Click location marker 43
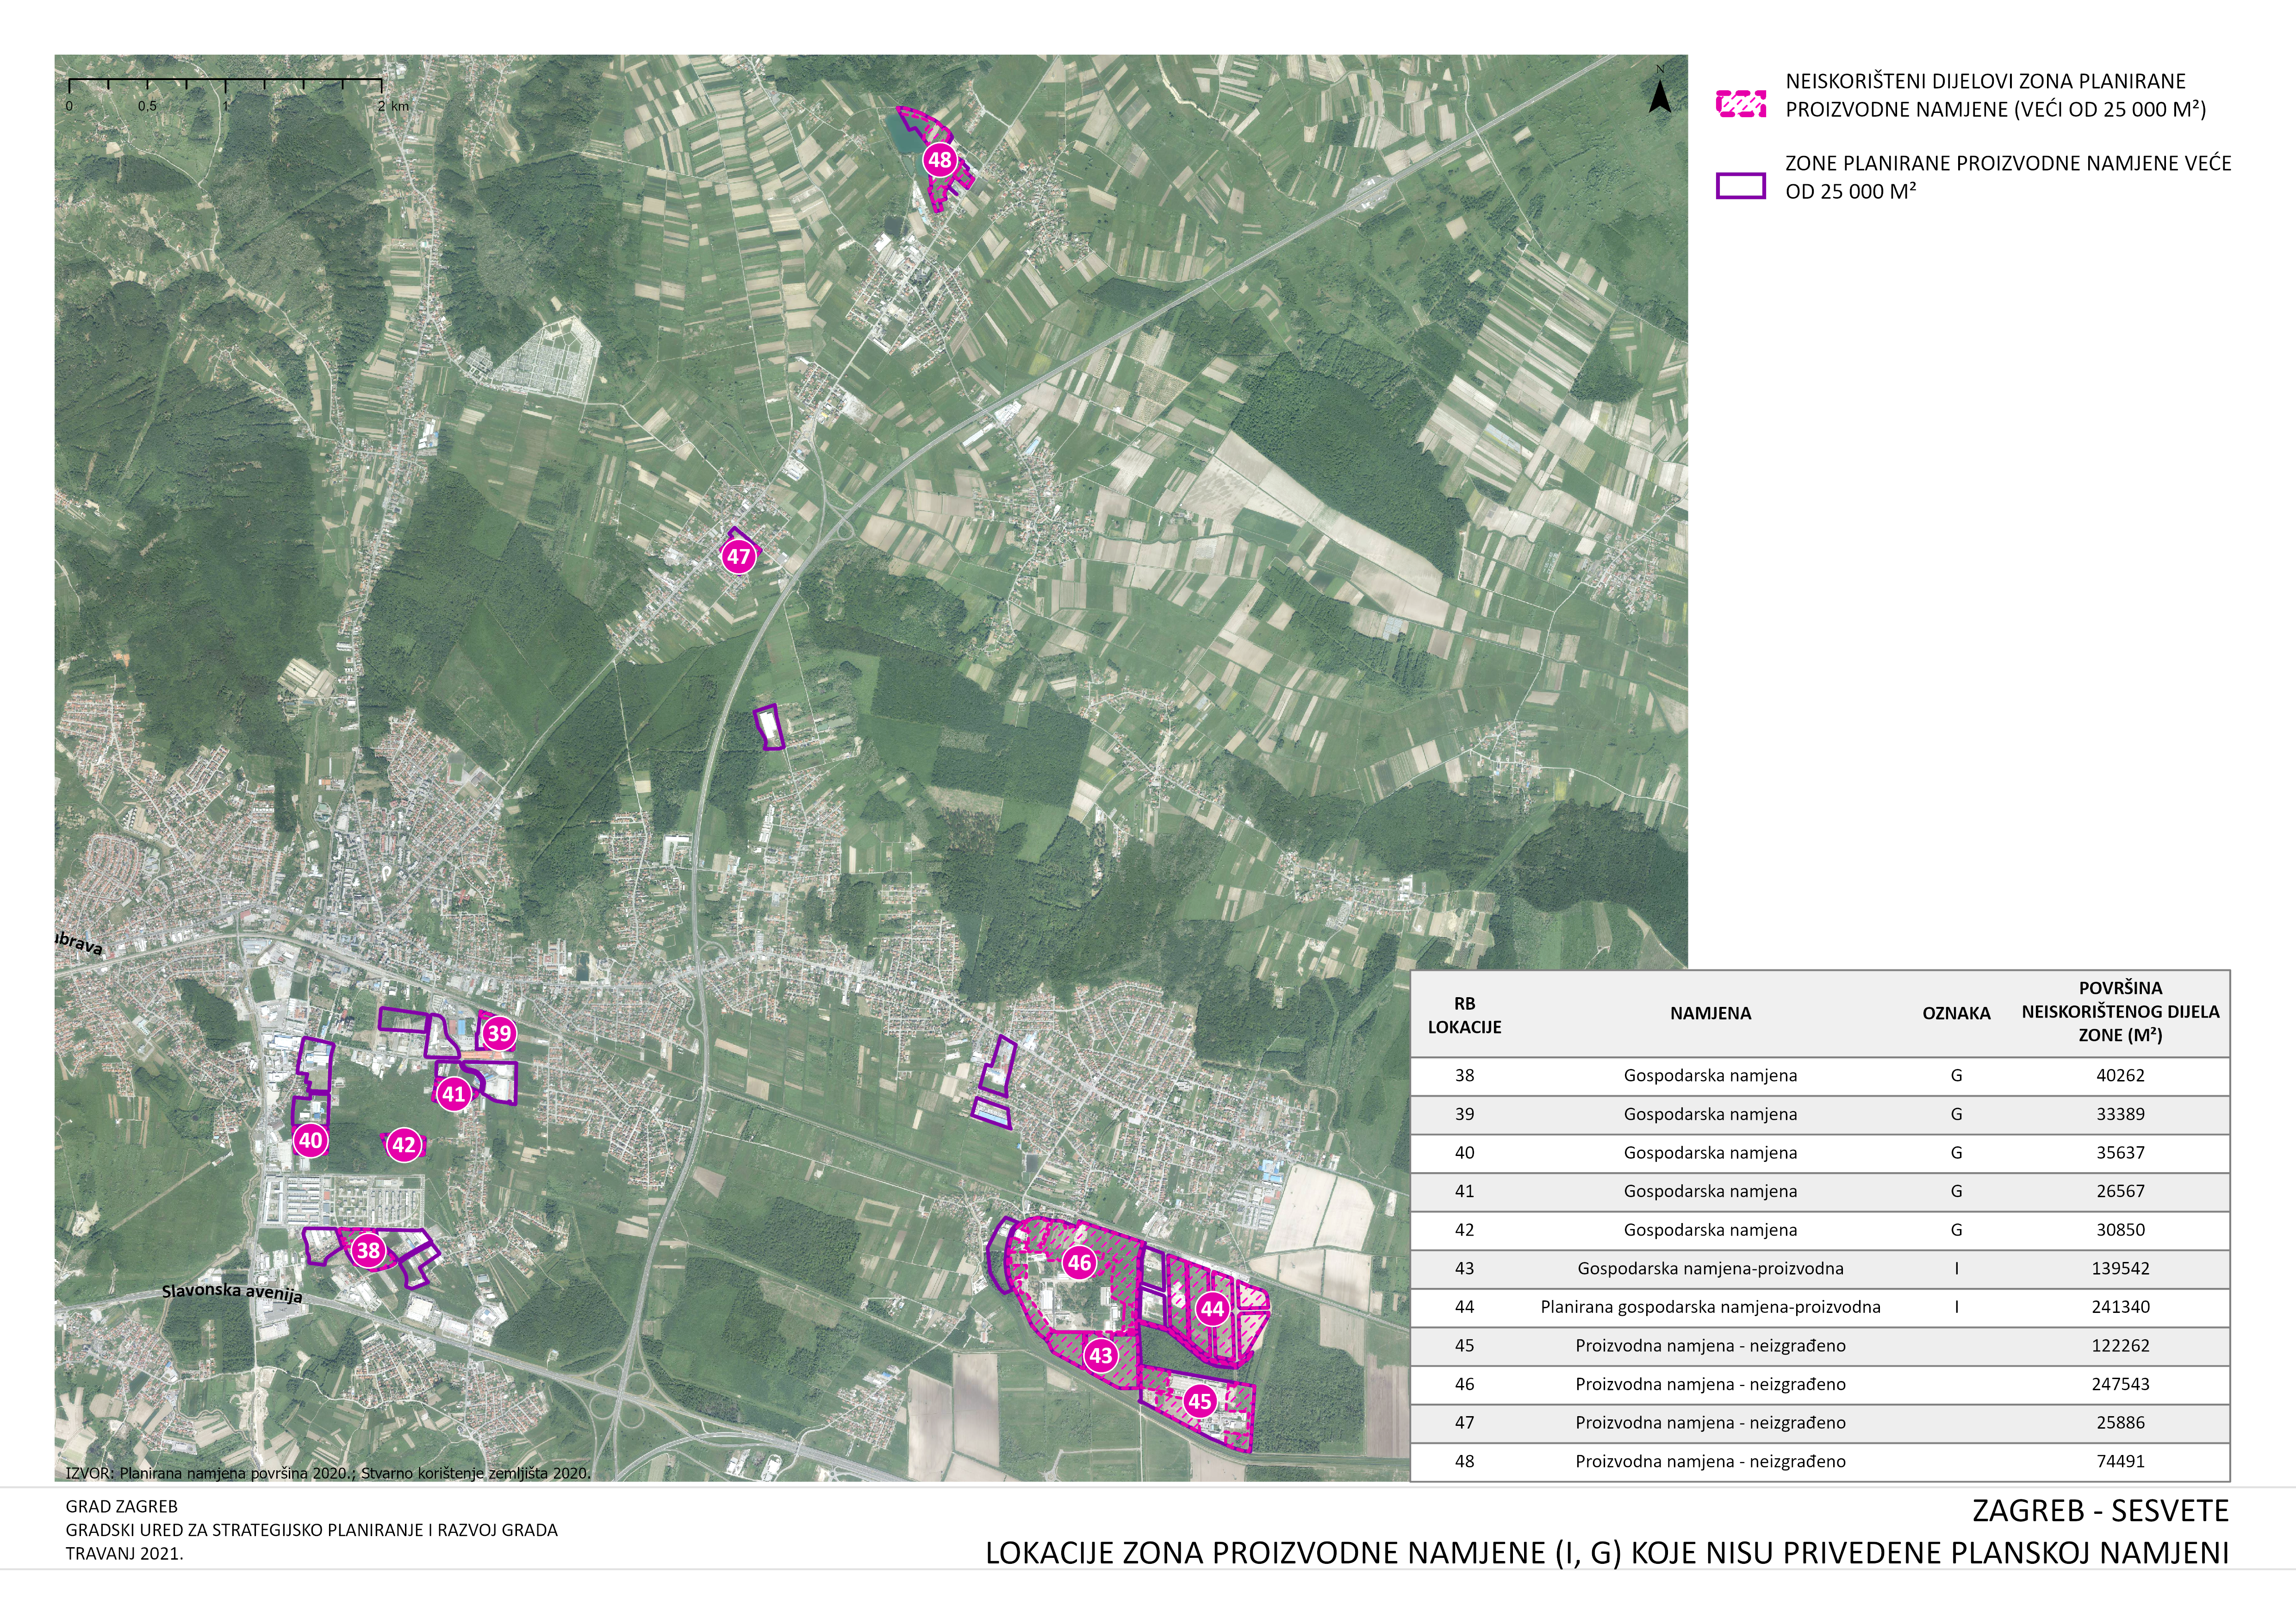Viewport: 2296px width, 1624px height. [1100, 1356]
